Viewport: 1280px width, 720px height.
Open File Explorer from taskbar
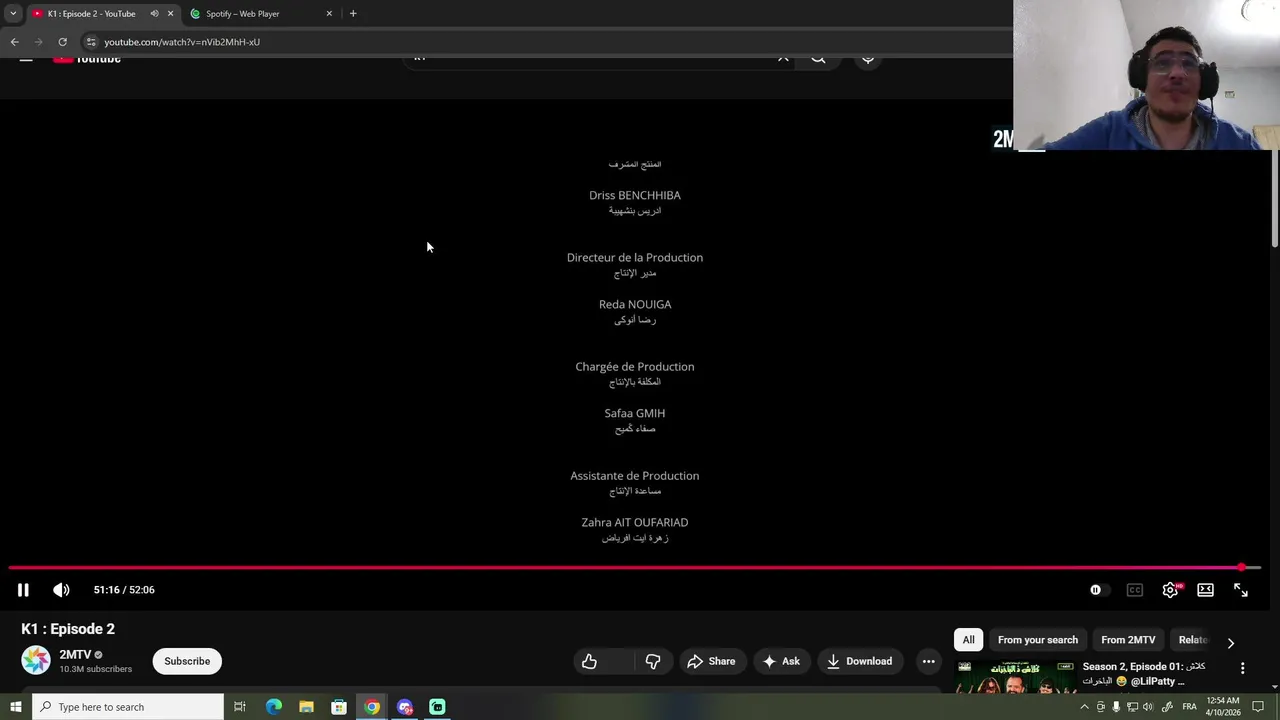(306, 707)
